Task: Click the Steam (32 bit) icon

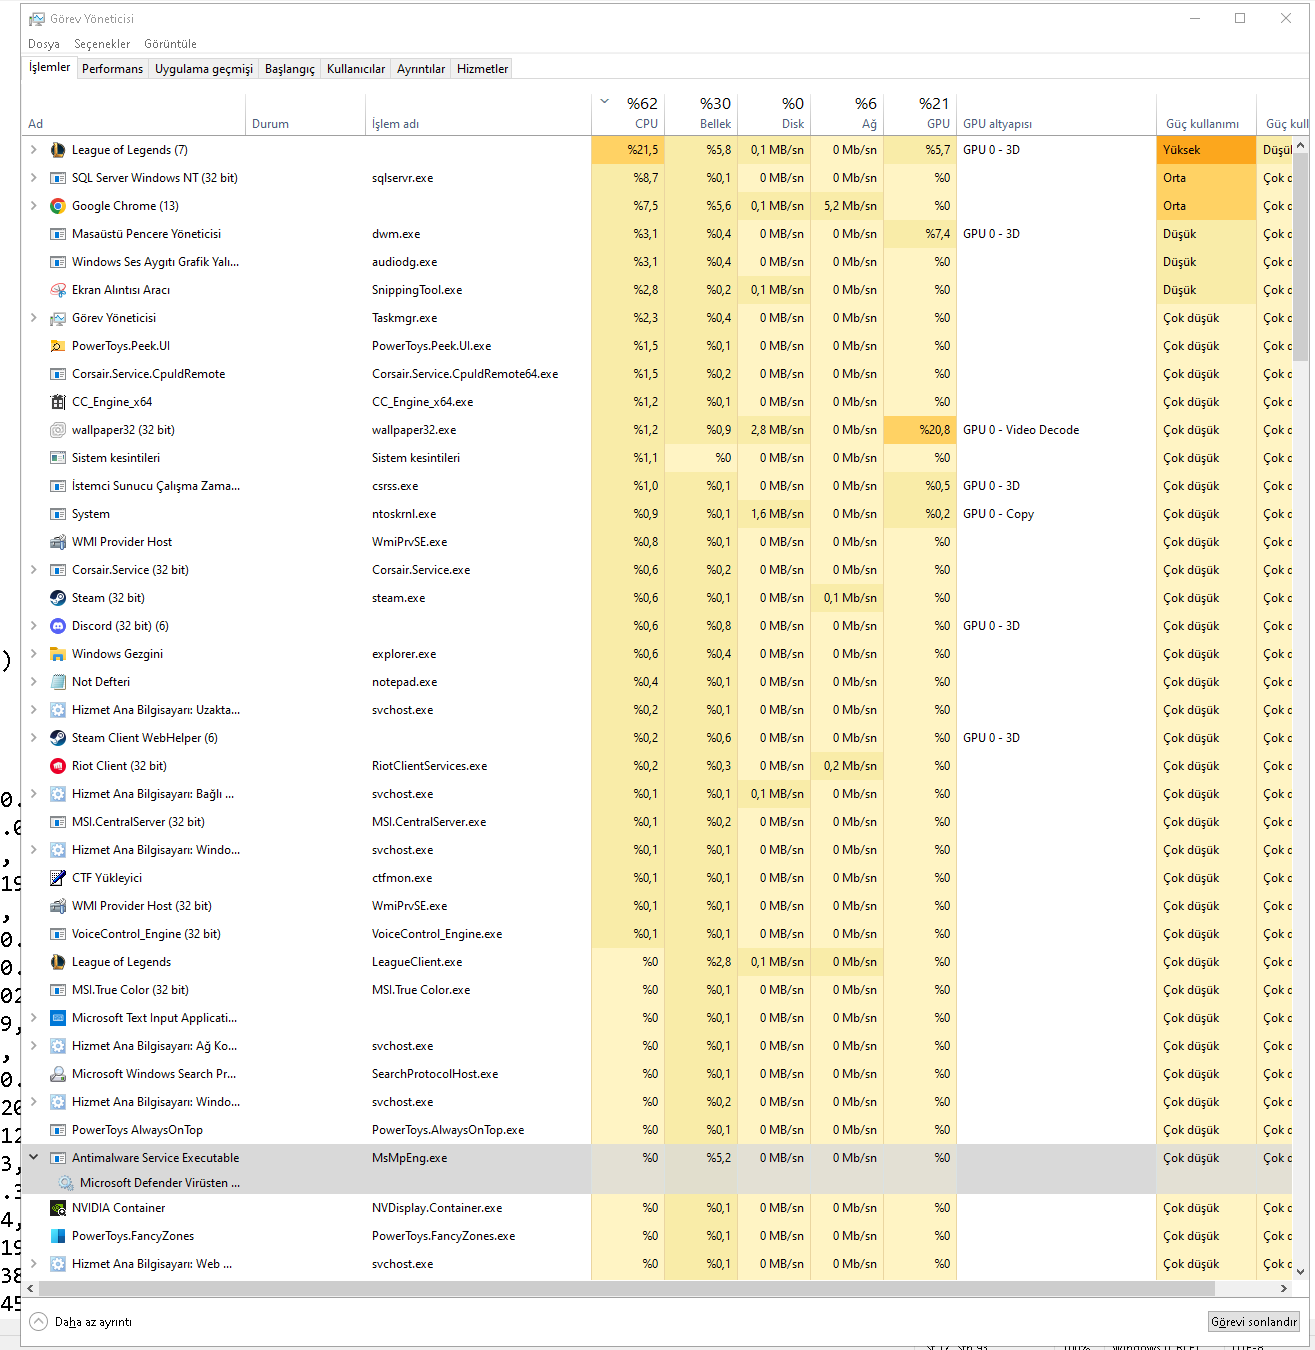Action: tap(58, 598)
